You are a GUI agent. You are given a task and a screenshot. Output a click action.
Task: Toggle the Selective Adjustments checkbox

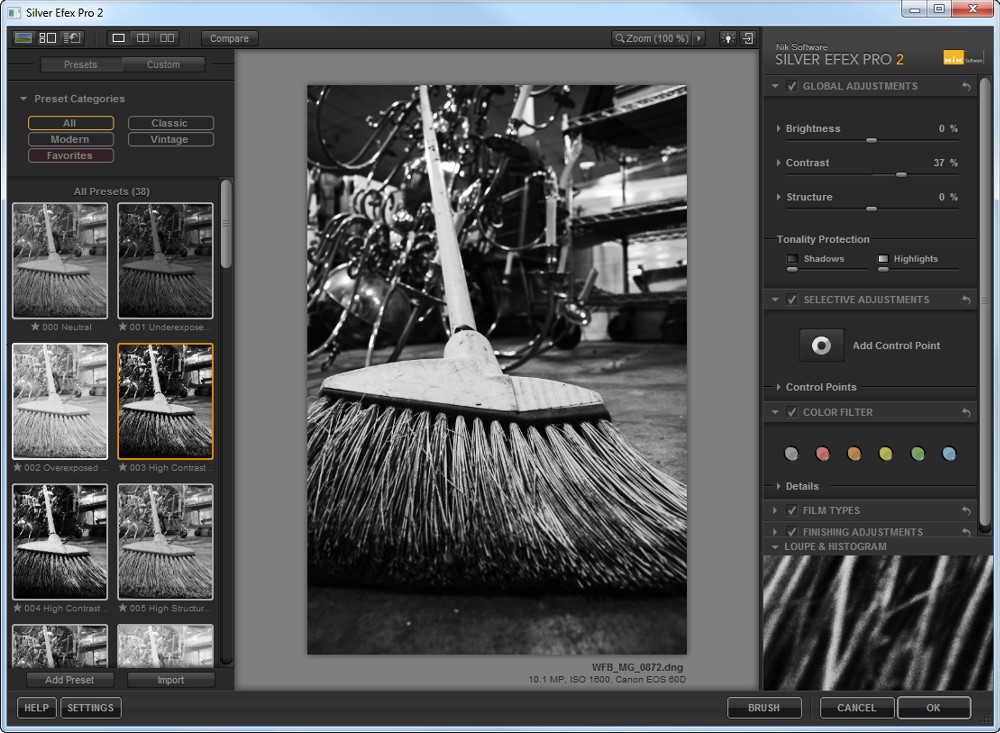[791, 300]
